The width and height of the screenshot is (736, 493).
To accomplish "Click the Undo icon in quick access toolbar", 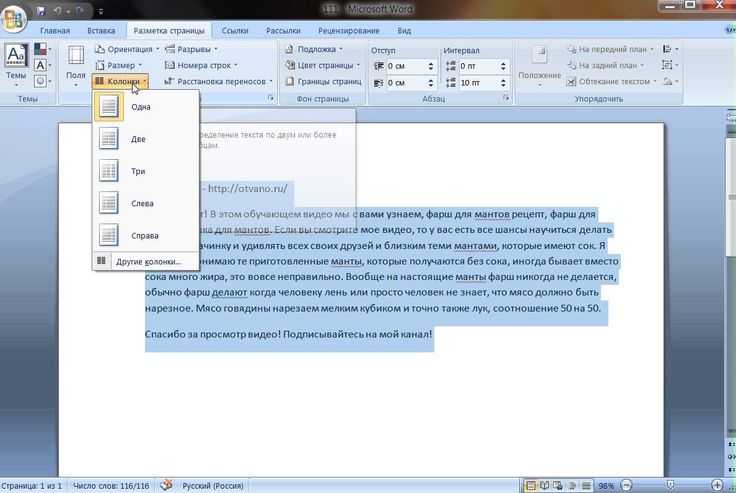I will [57, 10].
